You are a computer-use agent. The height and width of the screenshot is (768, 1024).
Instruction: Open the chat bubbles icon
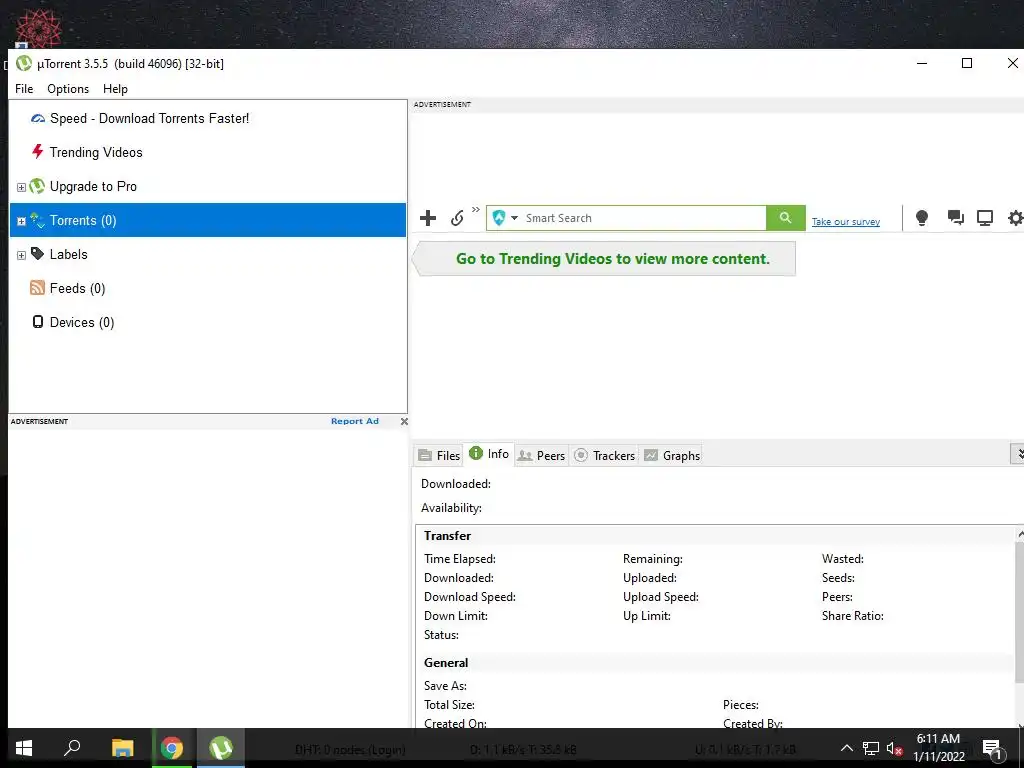pos(955,218)
